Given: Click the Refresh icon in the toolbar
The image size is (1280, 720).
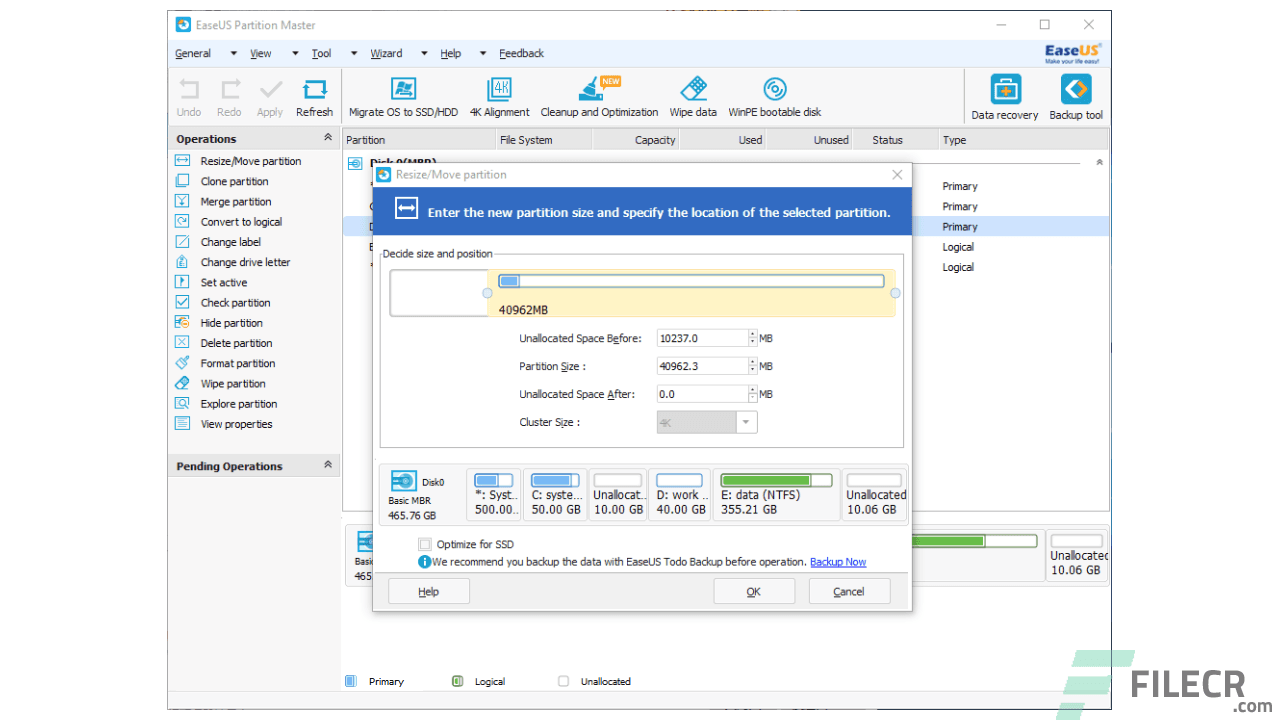Looking at the screenshot, I should 314,96.
